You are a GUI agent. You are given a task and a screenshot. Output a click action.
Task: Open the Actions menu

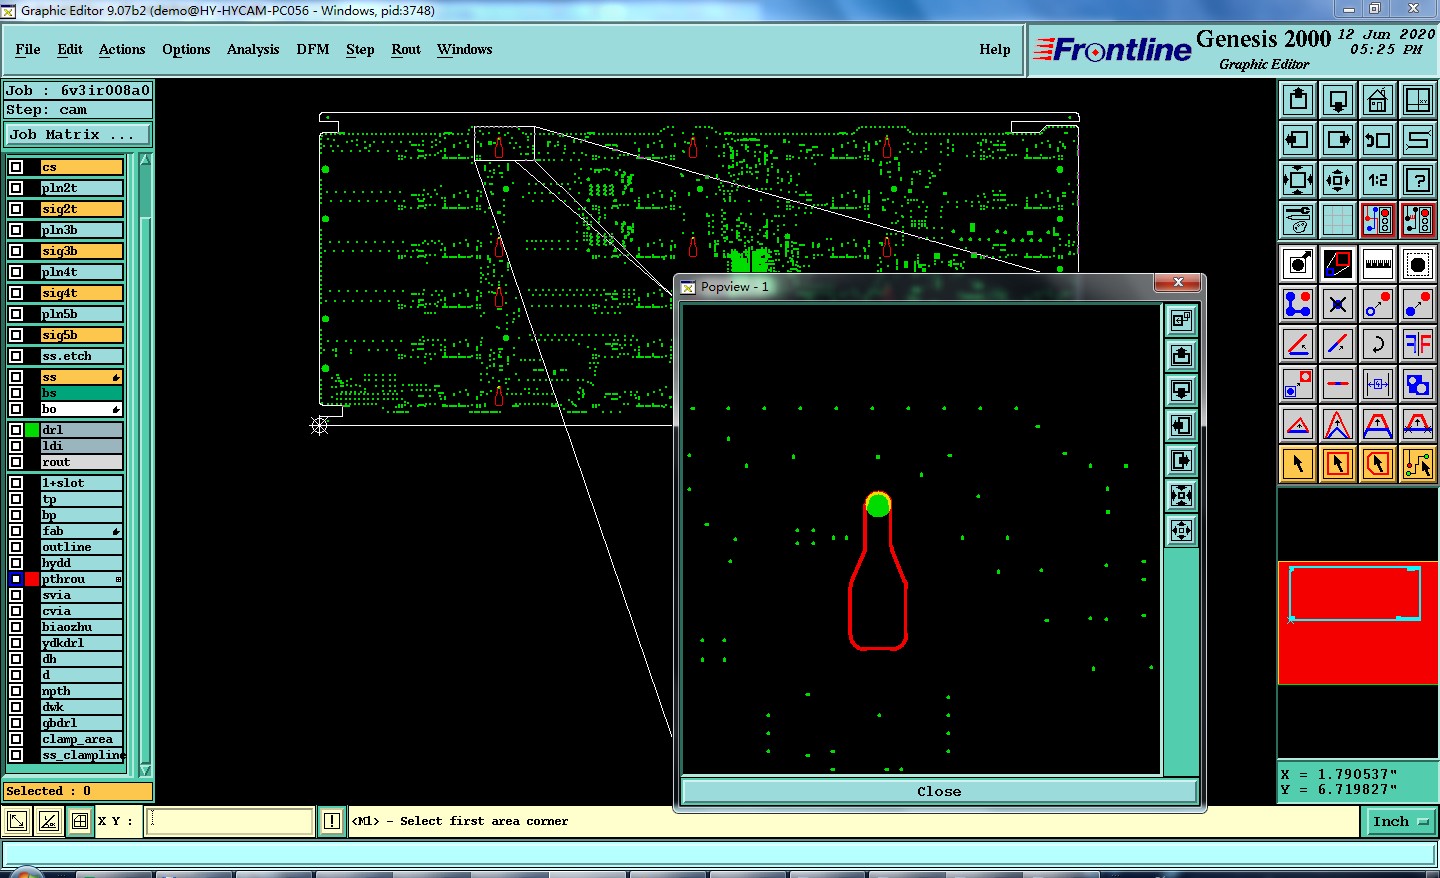click(122, 49)
